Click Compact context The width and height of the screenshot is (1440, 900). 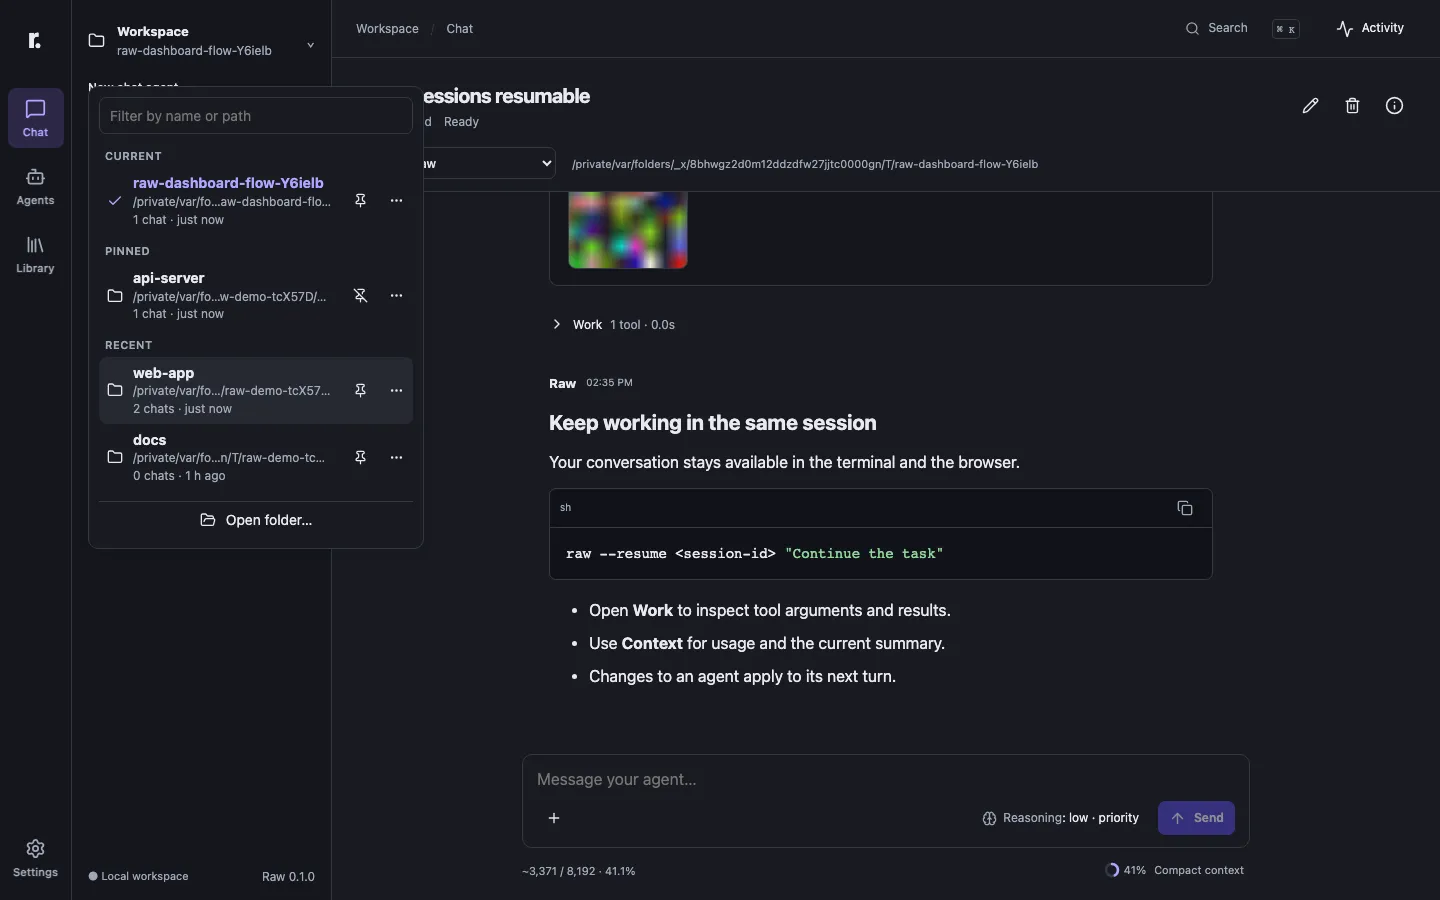tap(1199, 871)
